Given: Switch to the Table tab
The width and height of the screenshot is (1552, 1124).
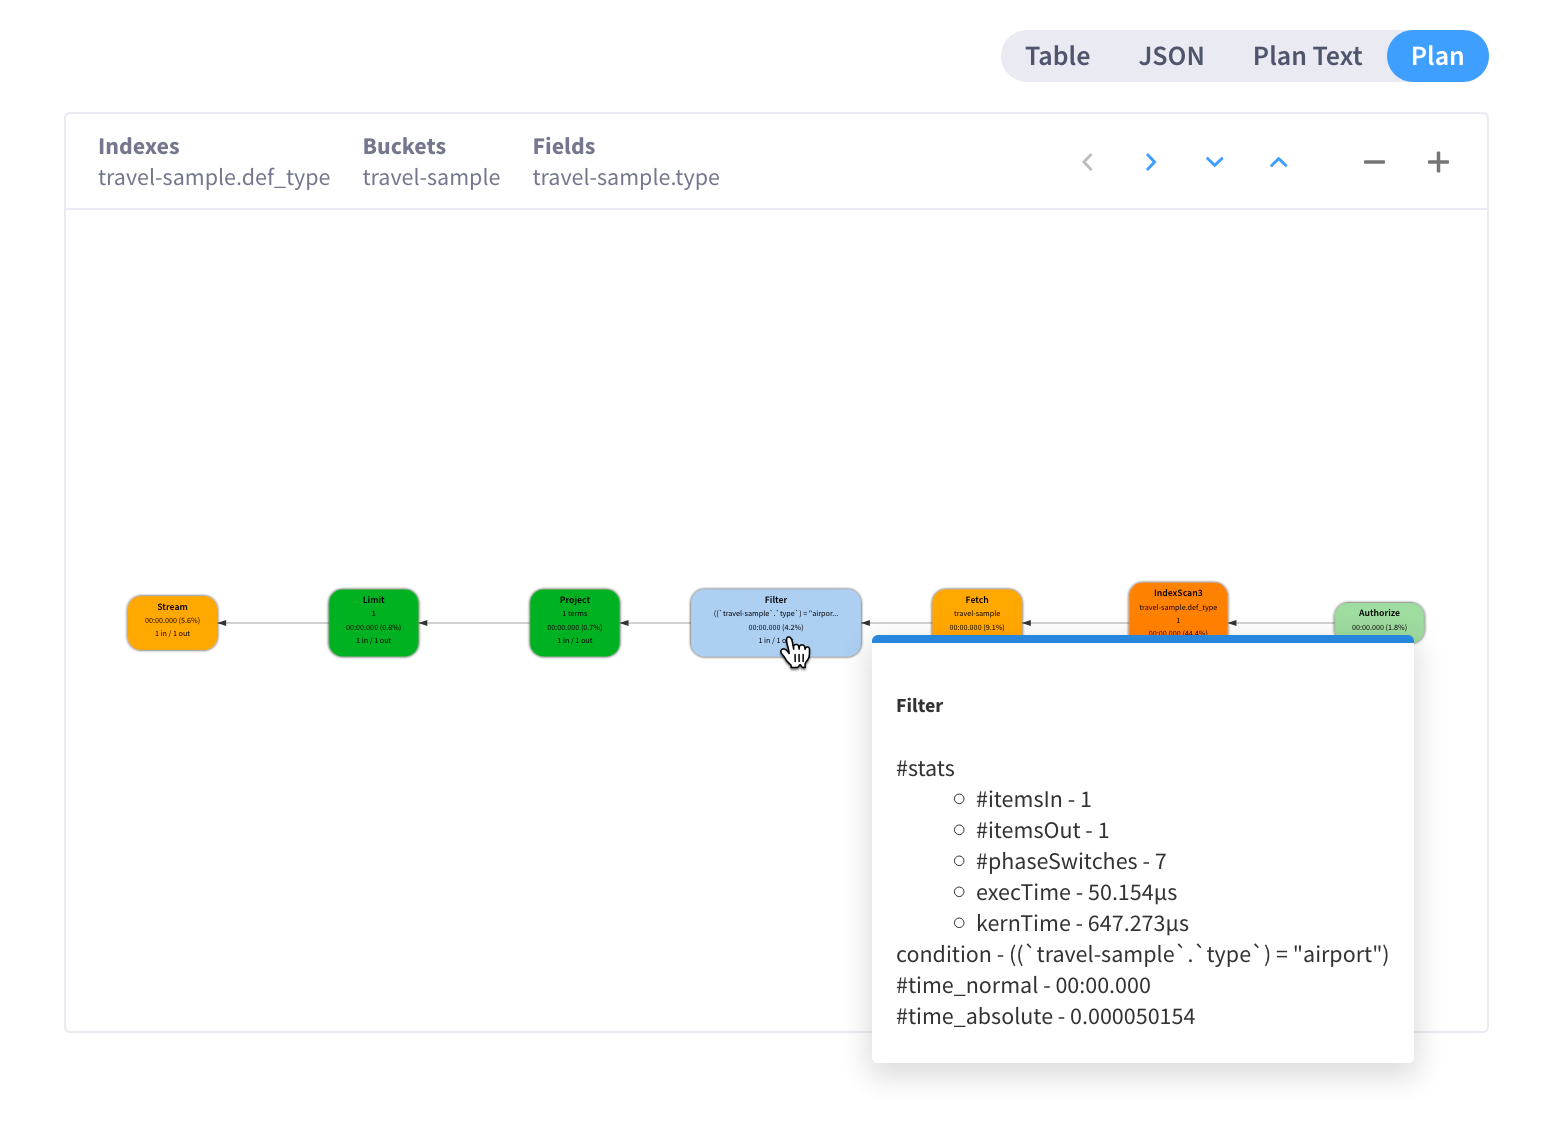Looking at the screenshot, I should (1057, 56).
